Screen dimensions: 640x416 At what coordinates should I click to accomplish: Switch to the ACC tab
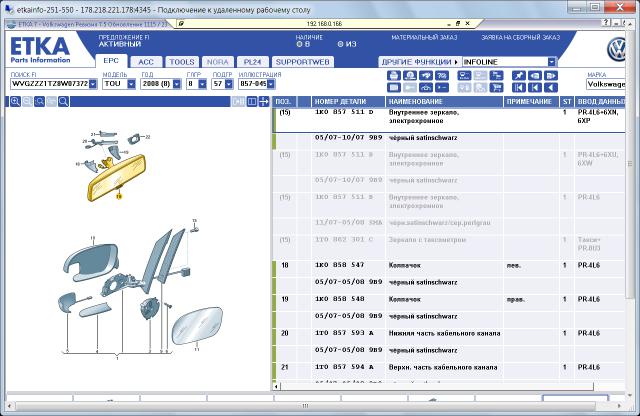(x=146, y=62)
